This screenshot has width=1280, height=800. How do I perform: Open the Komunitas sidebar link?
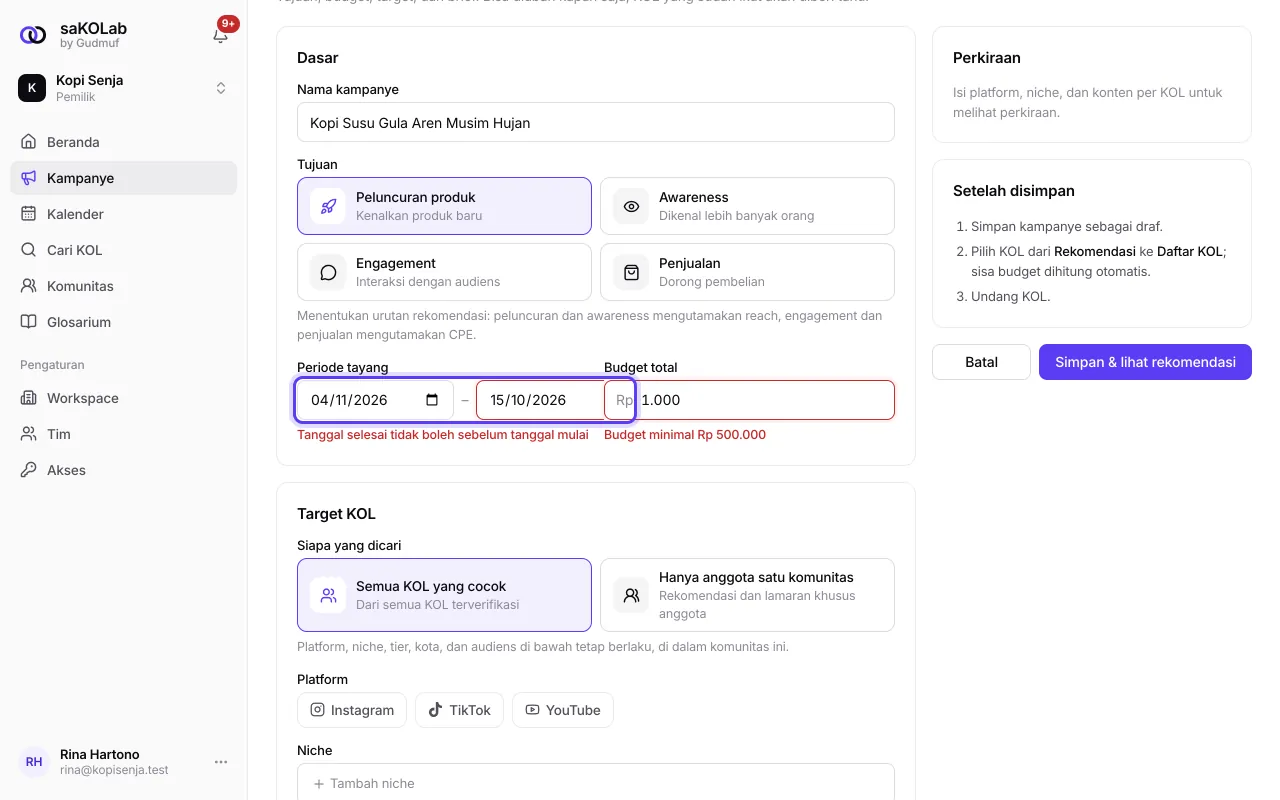(x=124, y=286)
